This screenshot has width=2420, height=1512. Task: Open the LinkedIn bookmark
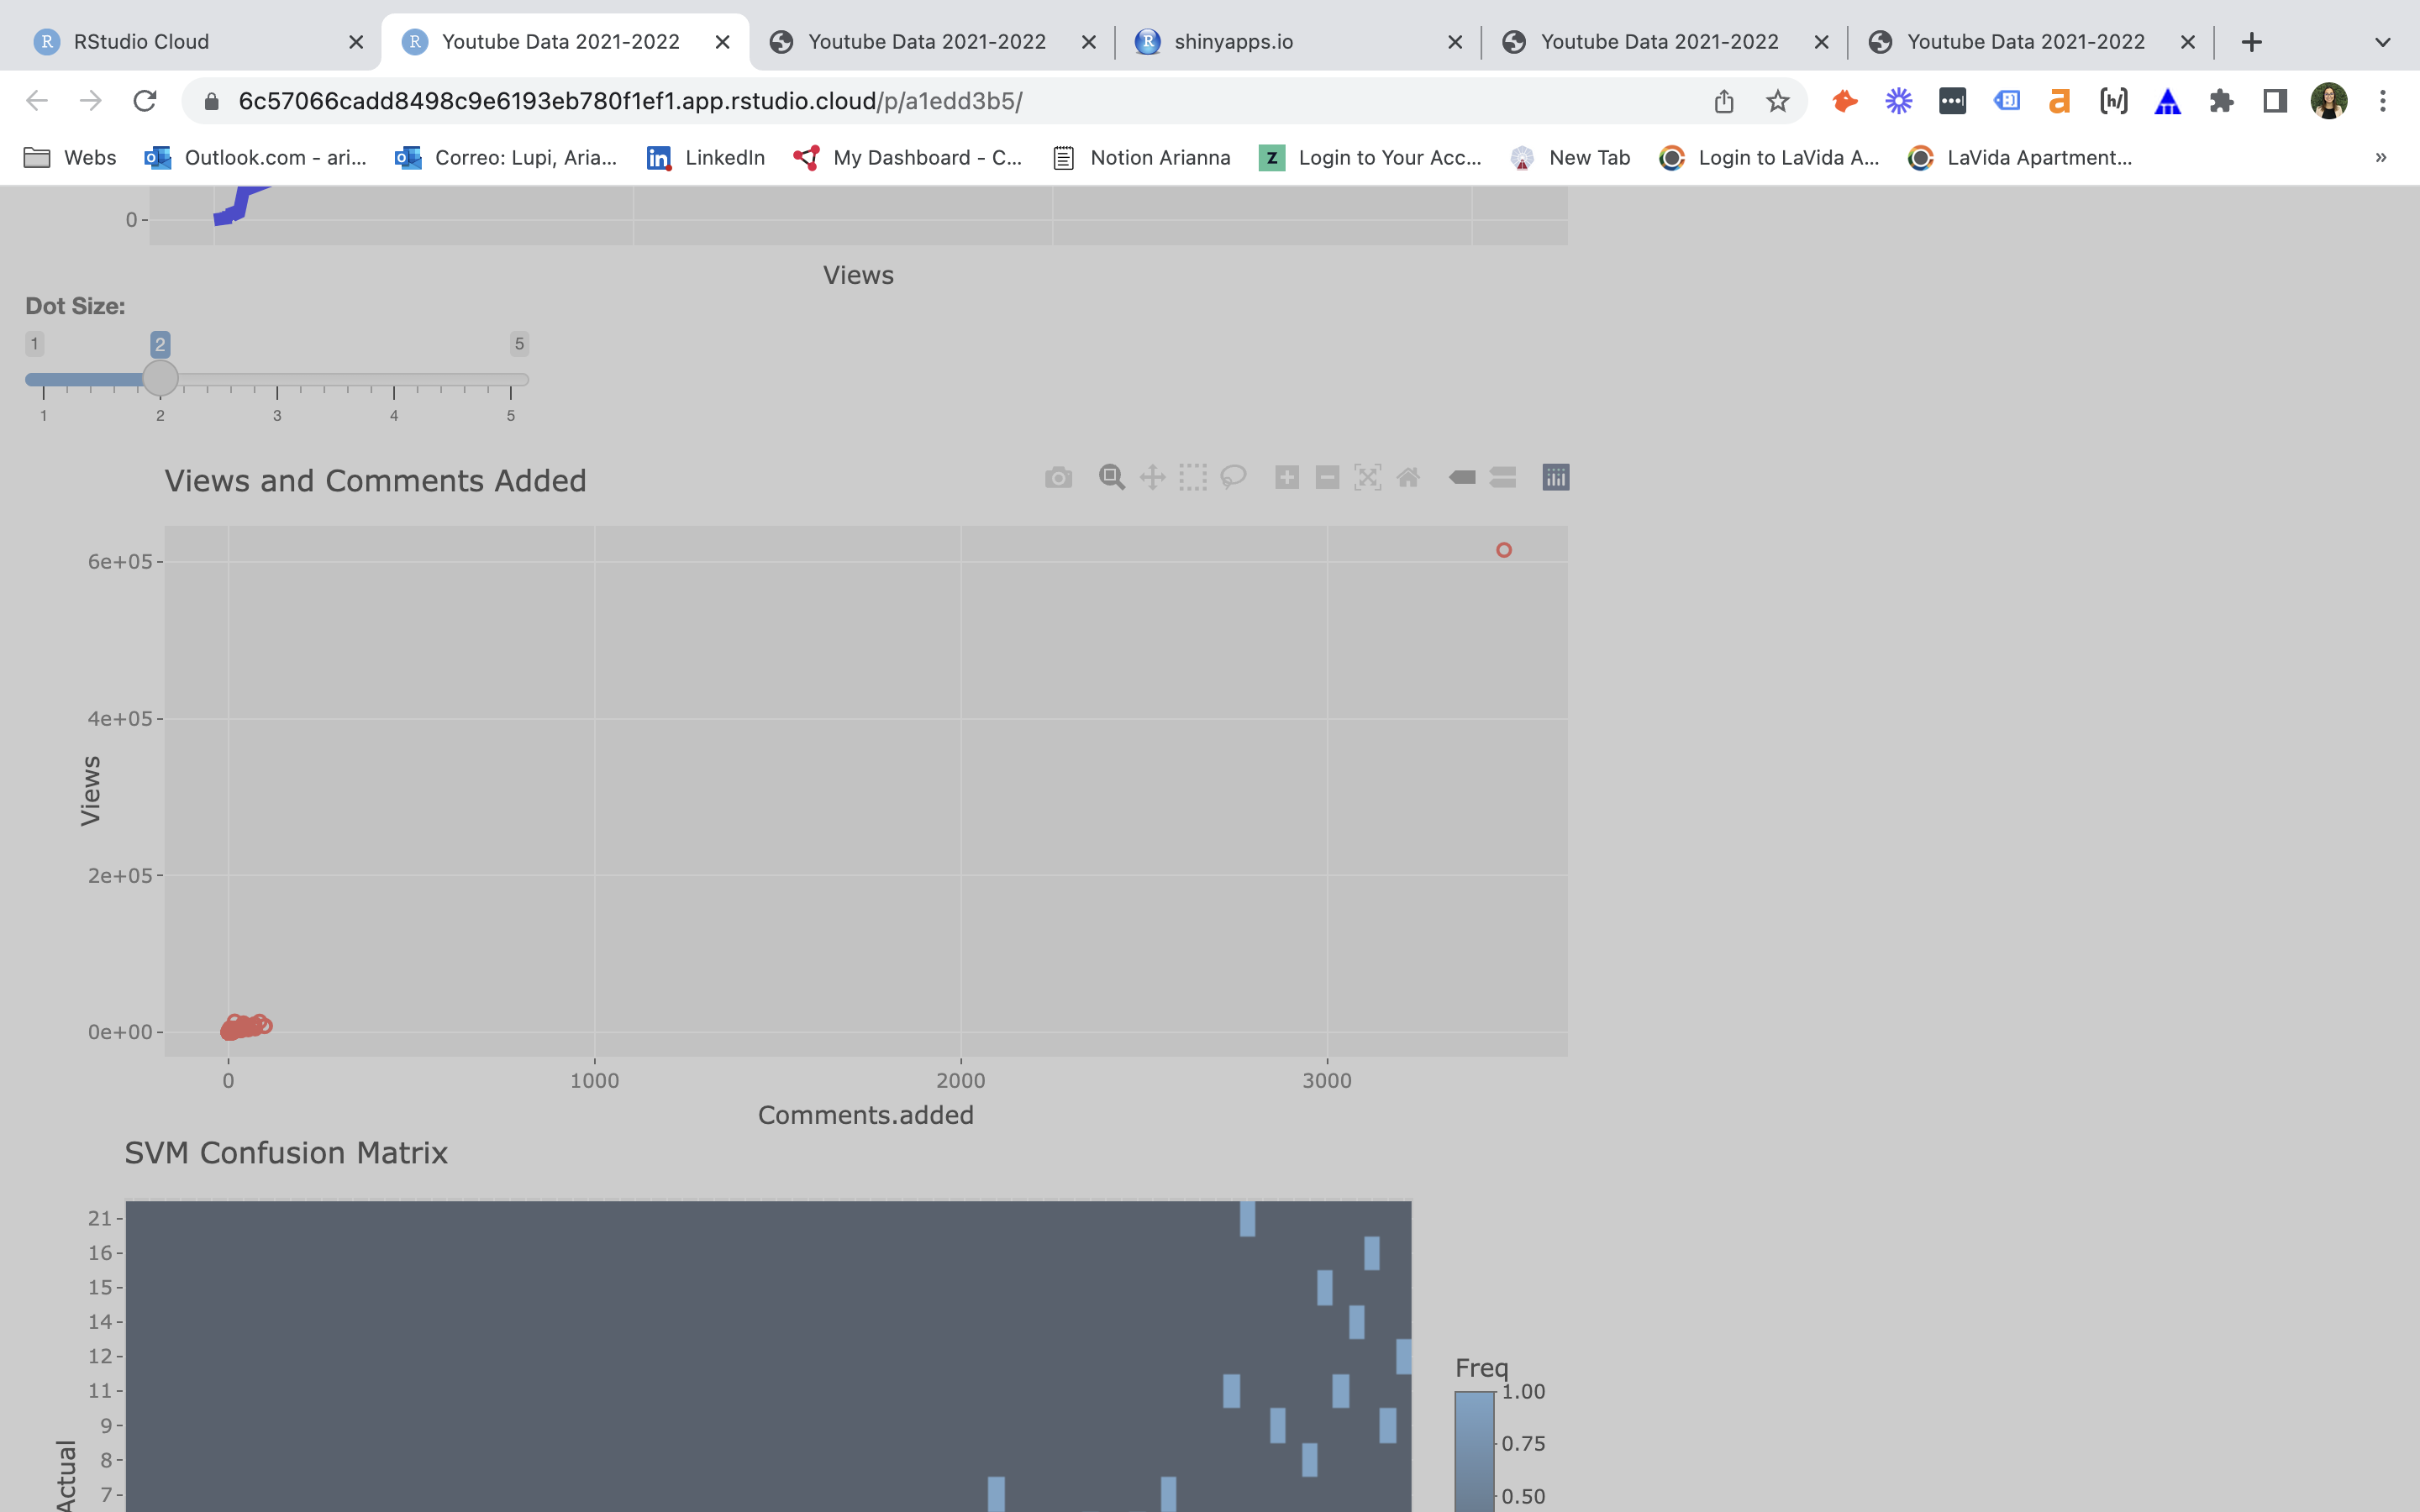706,157
